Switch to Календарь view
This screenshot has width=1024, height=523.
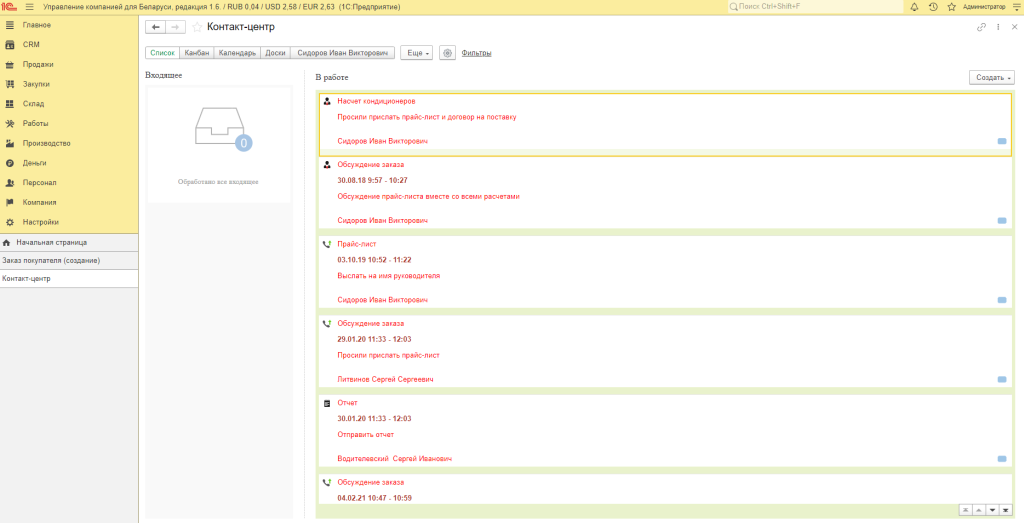(237, 53)
